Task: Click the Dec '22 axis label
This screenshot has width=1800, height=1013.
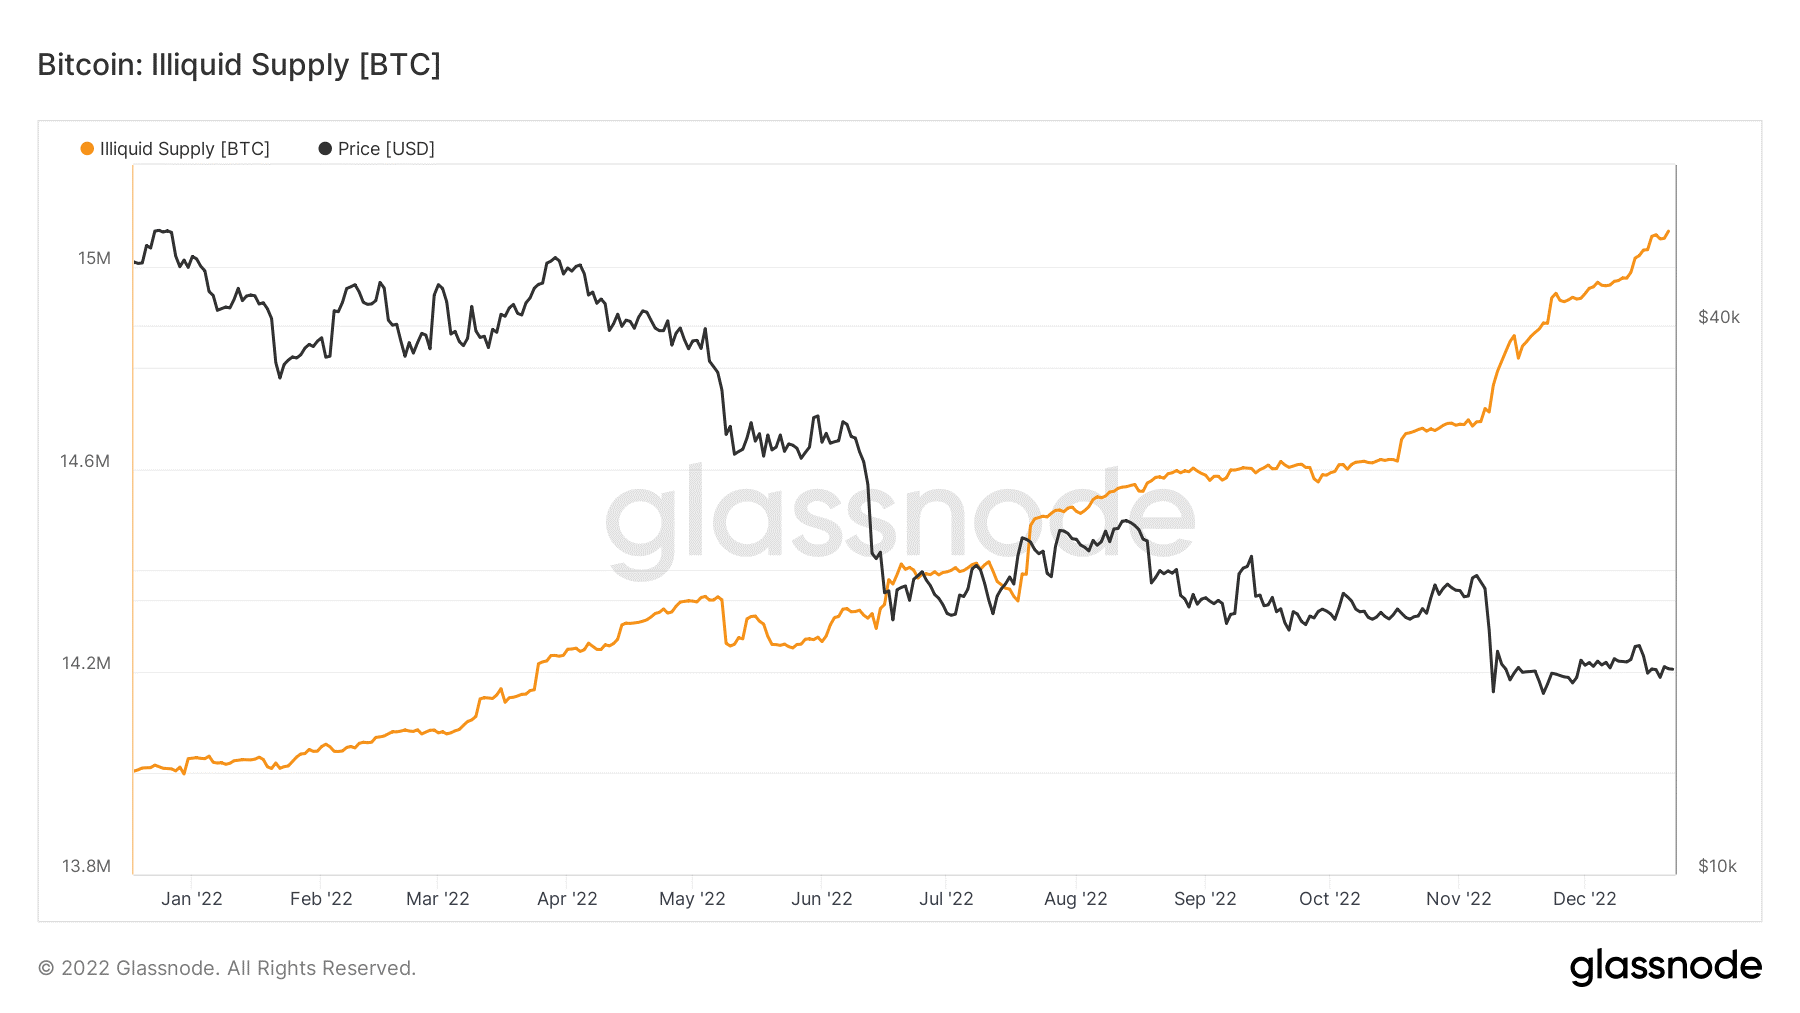Action: pos(1585,899)
